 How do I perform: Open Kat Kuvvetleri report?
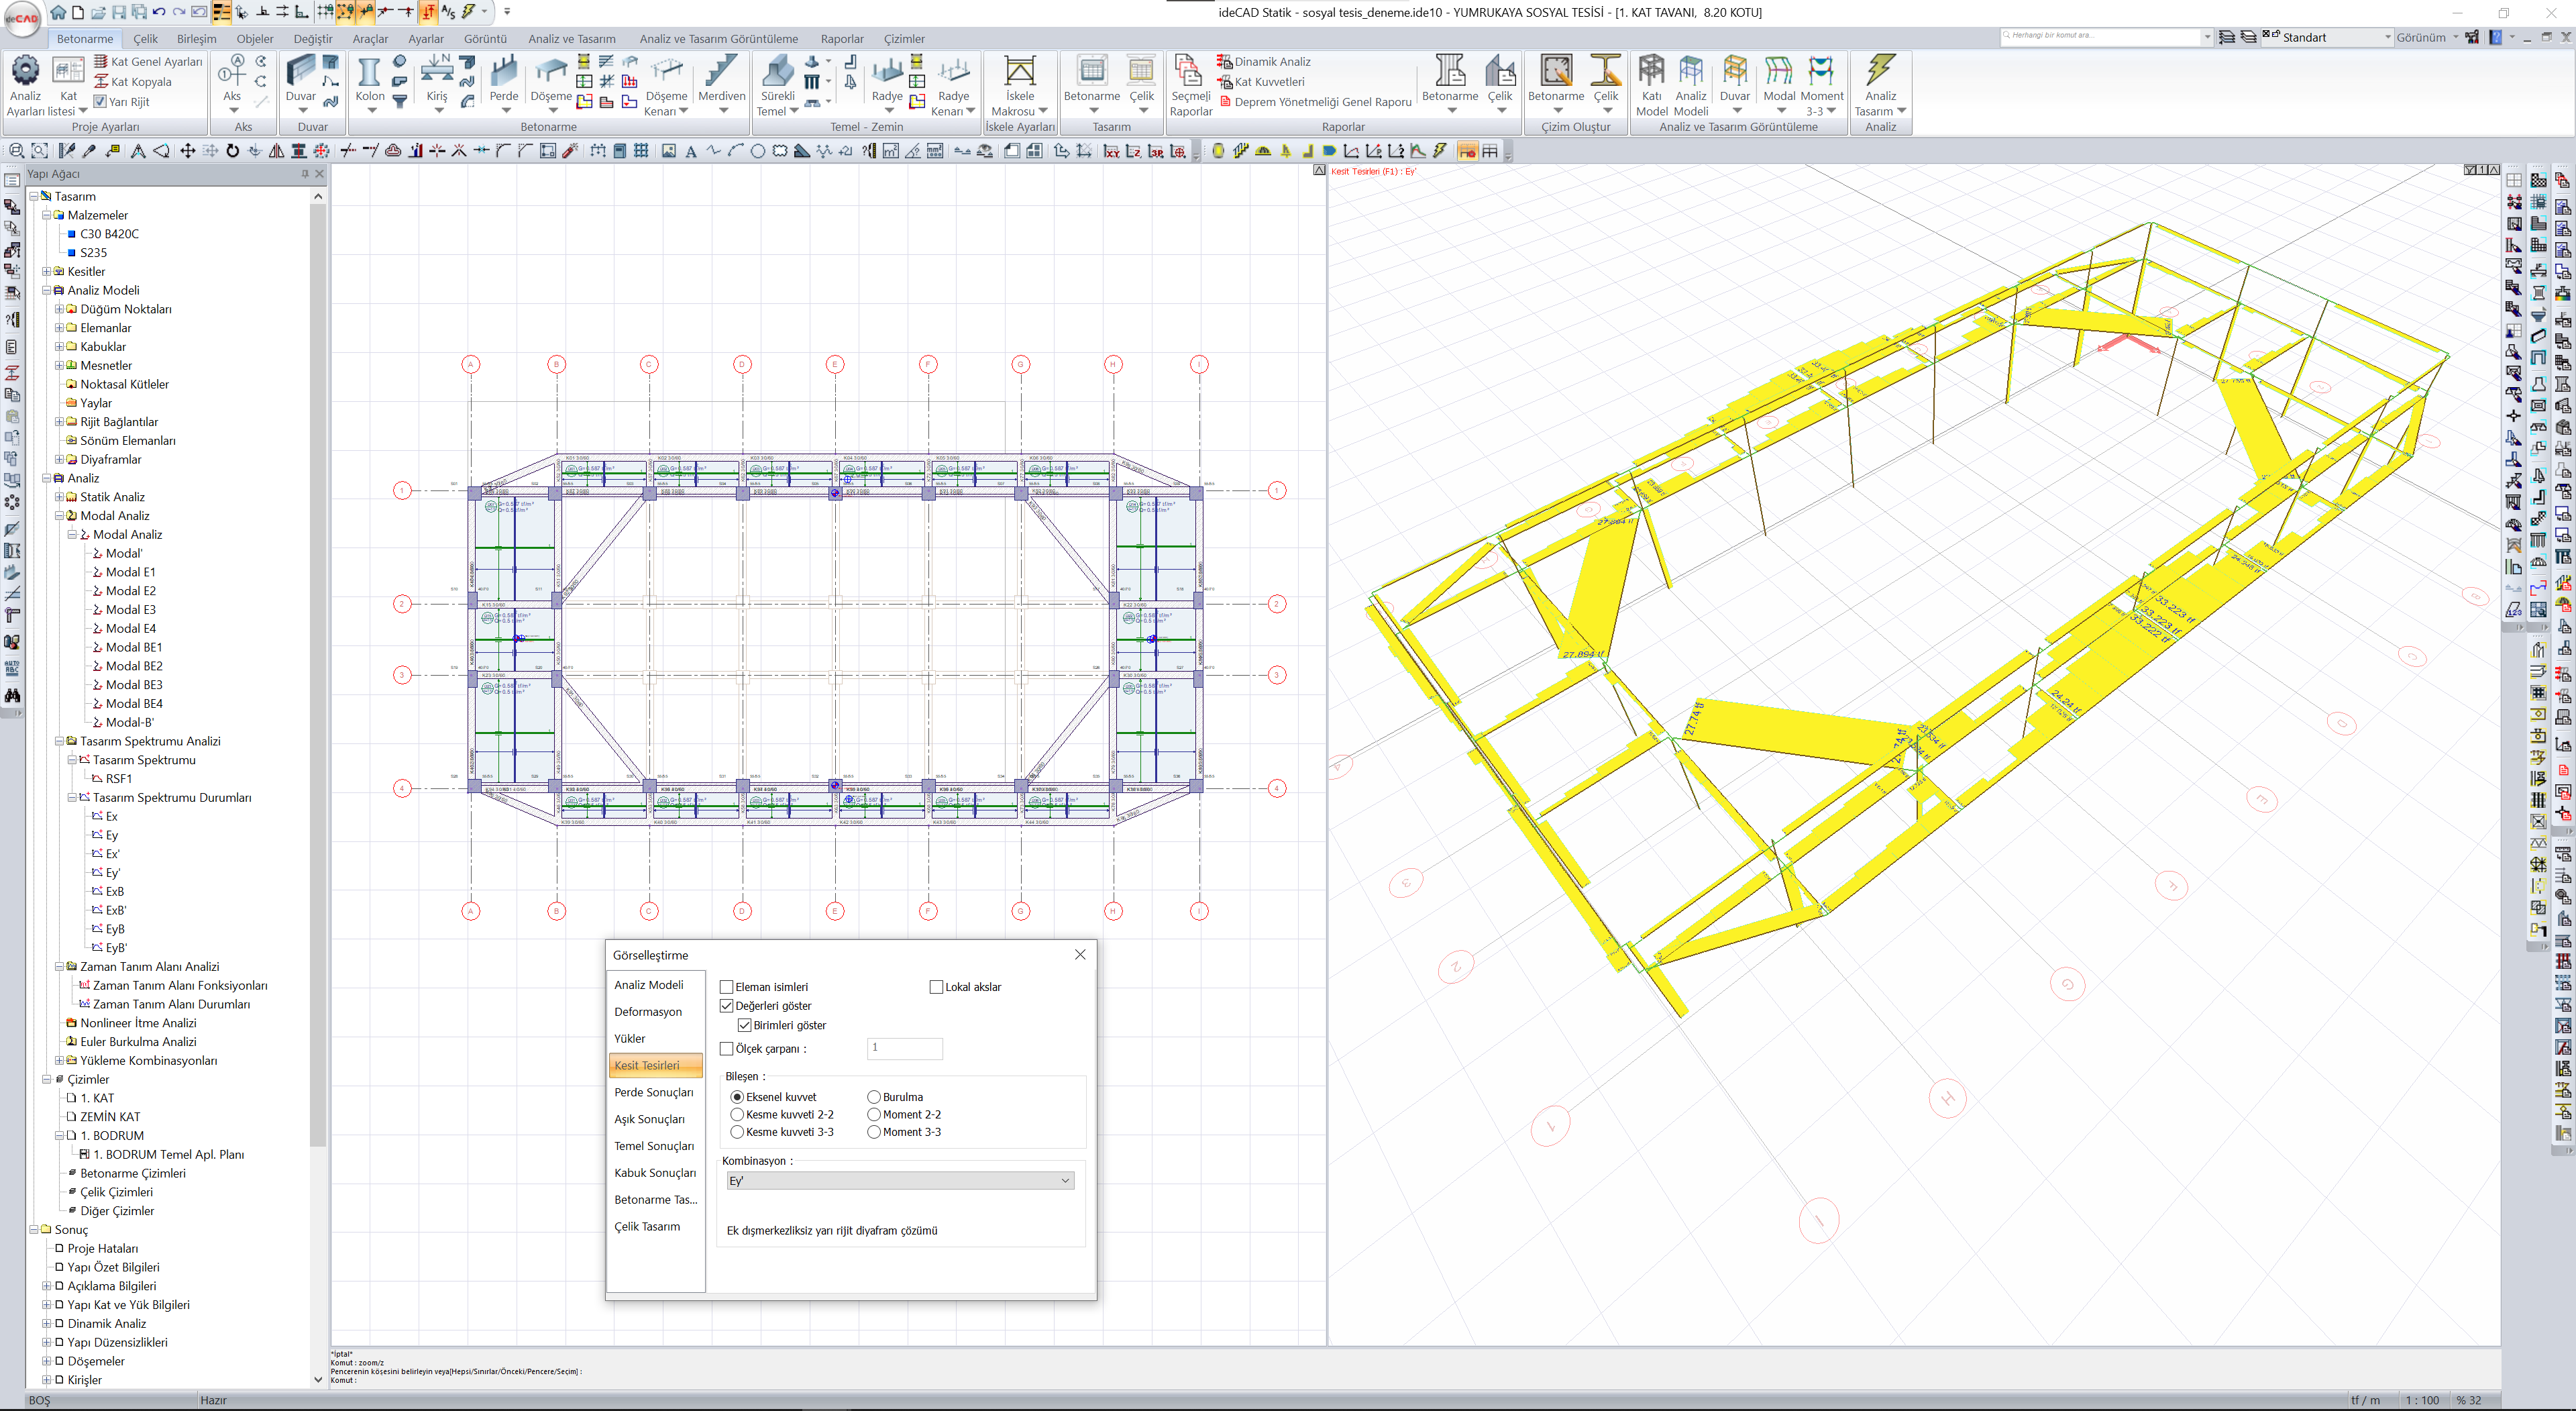pyautogui.click(x=1261, y=82)
